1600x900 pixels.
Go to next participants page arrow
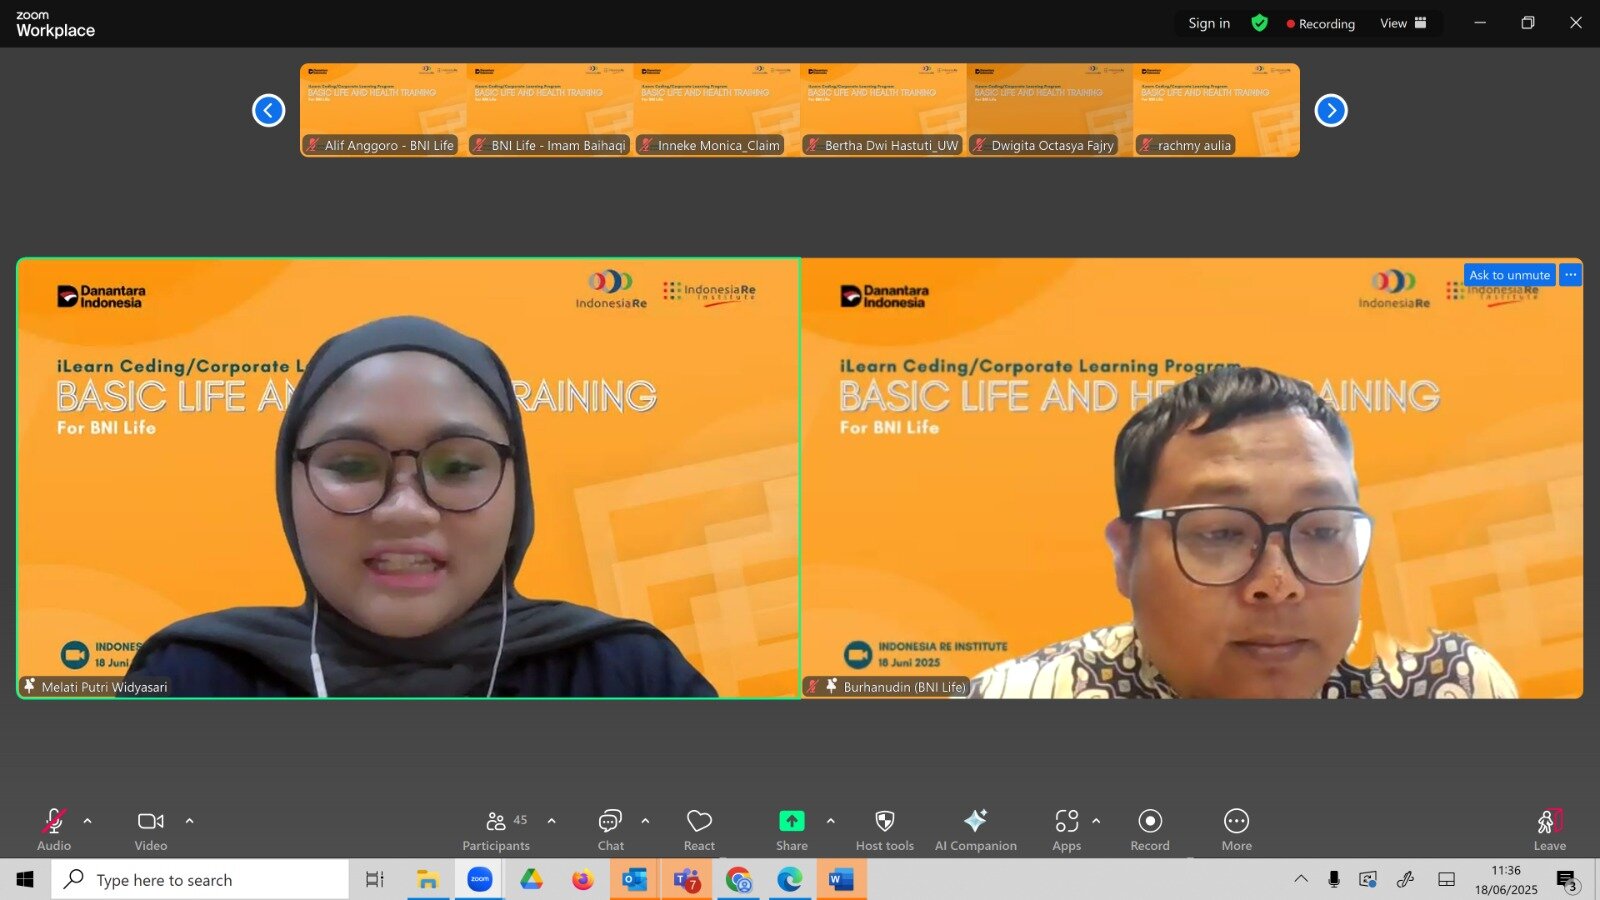1331,110
